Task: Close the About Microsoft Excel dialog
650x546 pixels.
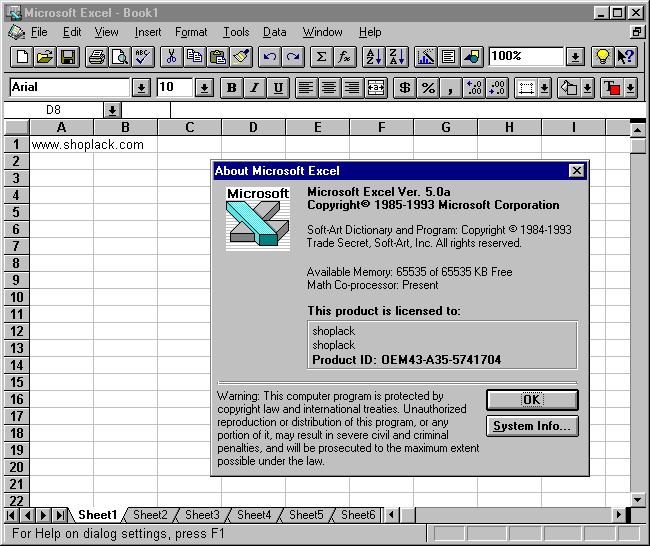Action: click(x=577, y=171)
